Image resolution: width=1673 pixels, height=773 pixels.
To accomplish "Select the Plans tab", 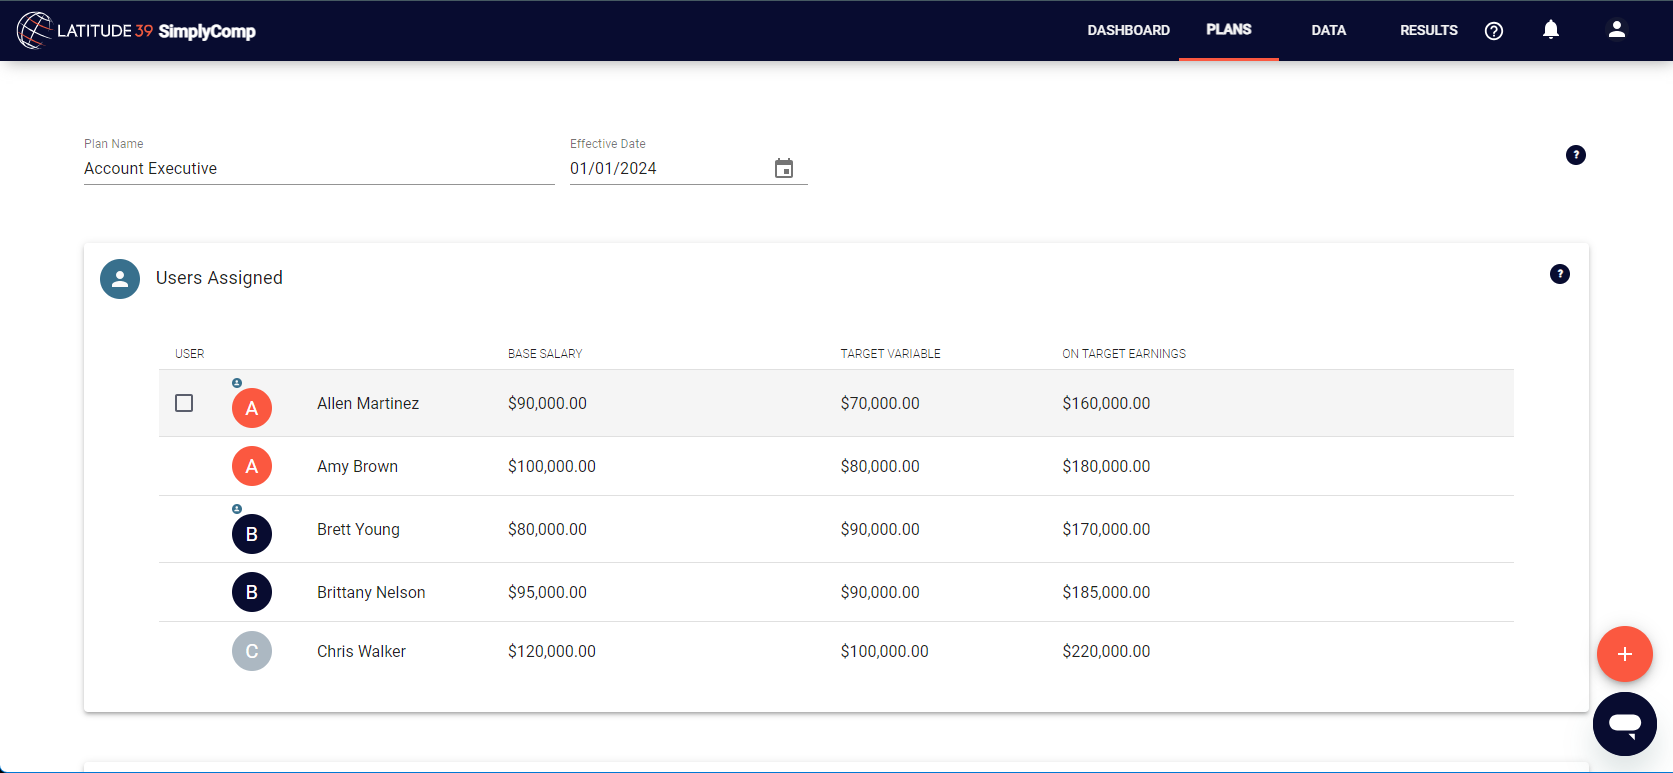I will pos(1228,30).
